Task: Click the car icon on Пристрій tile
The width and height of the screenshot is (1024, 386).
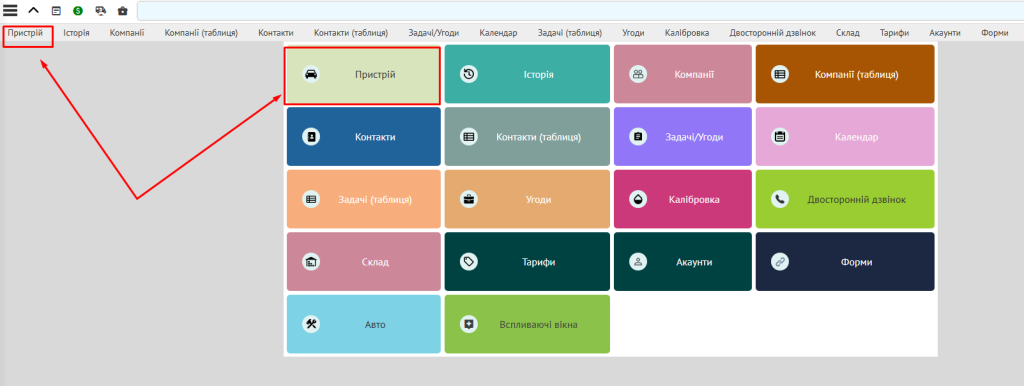Action: 312,74
